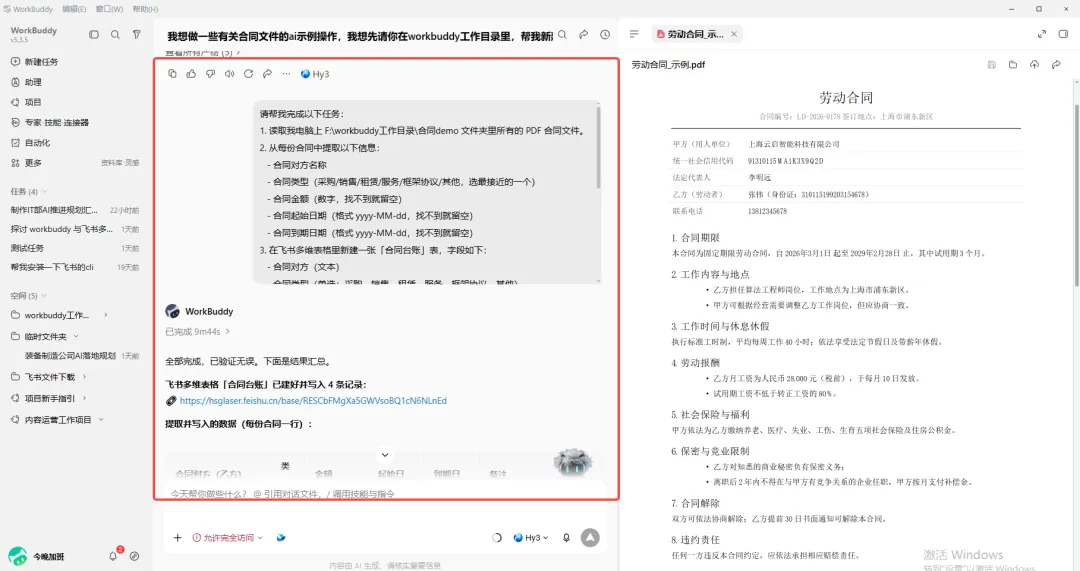Click the circular progress icon near Hy3

(x=497, y=537)
